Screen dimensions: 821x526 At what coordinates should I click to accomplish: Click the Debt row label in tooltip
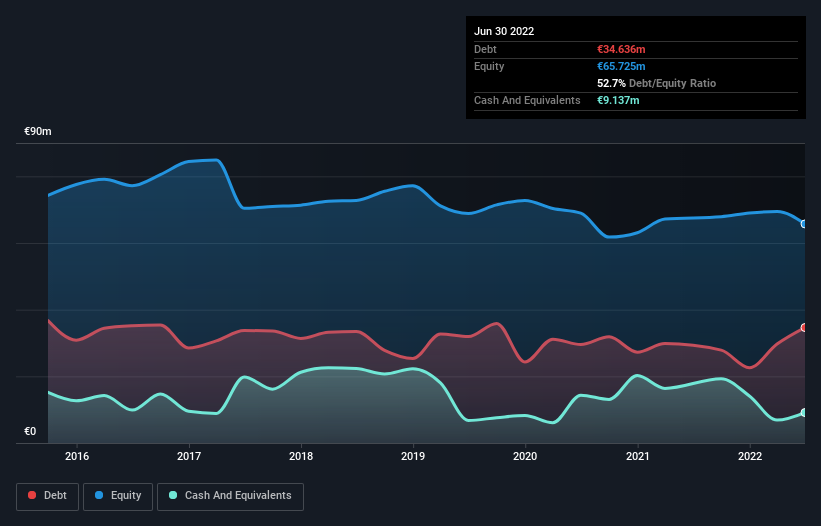click(x=485, y=49)
